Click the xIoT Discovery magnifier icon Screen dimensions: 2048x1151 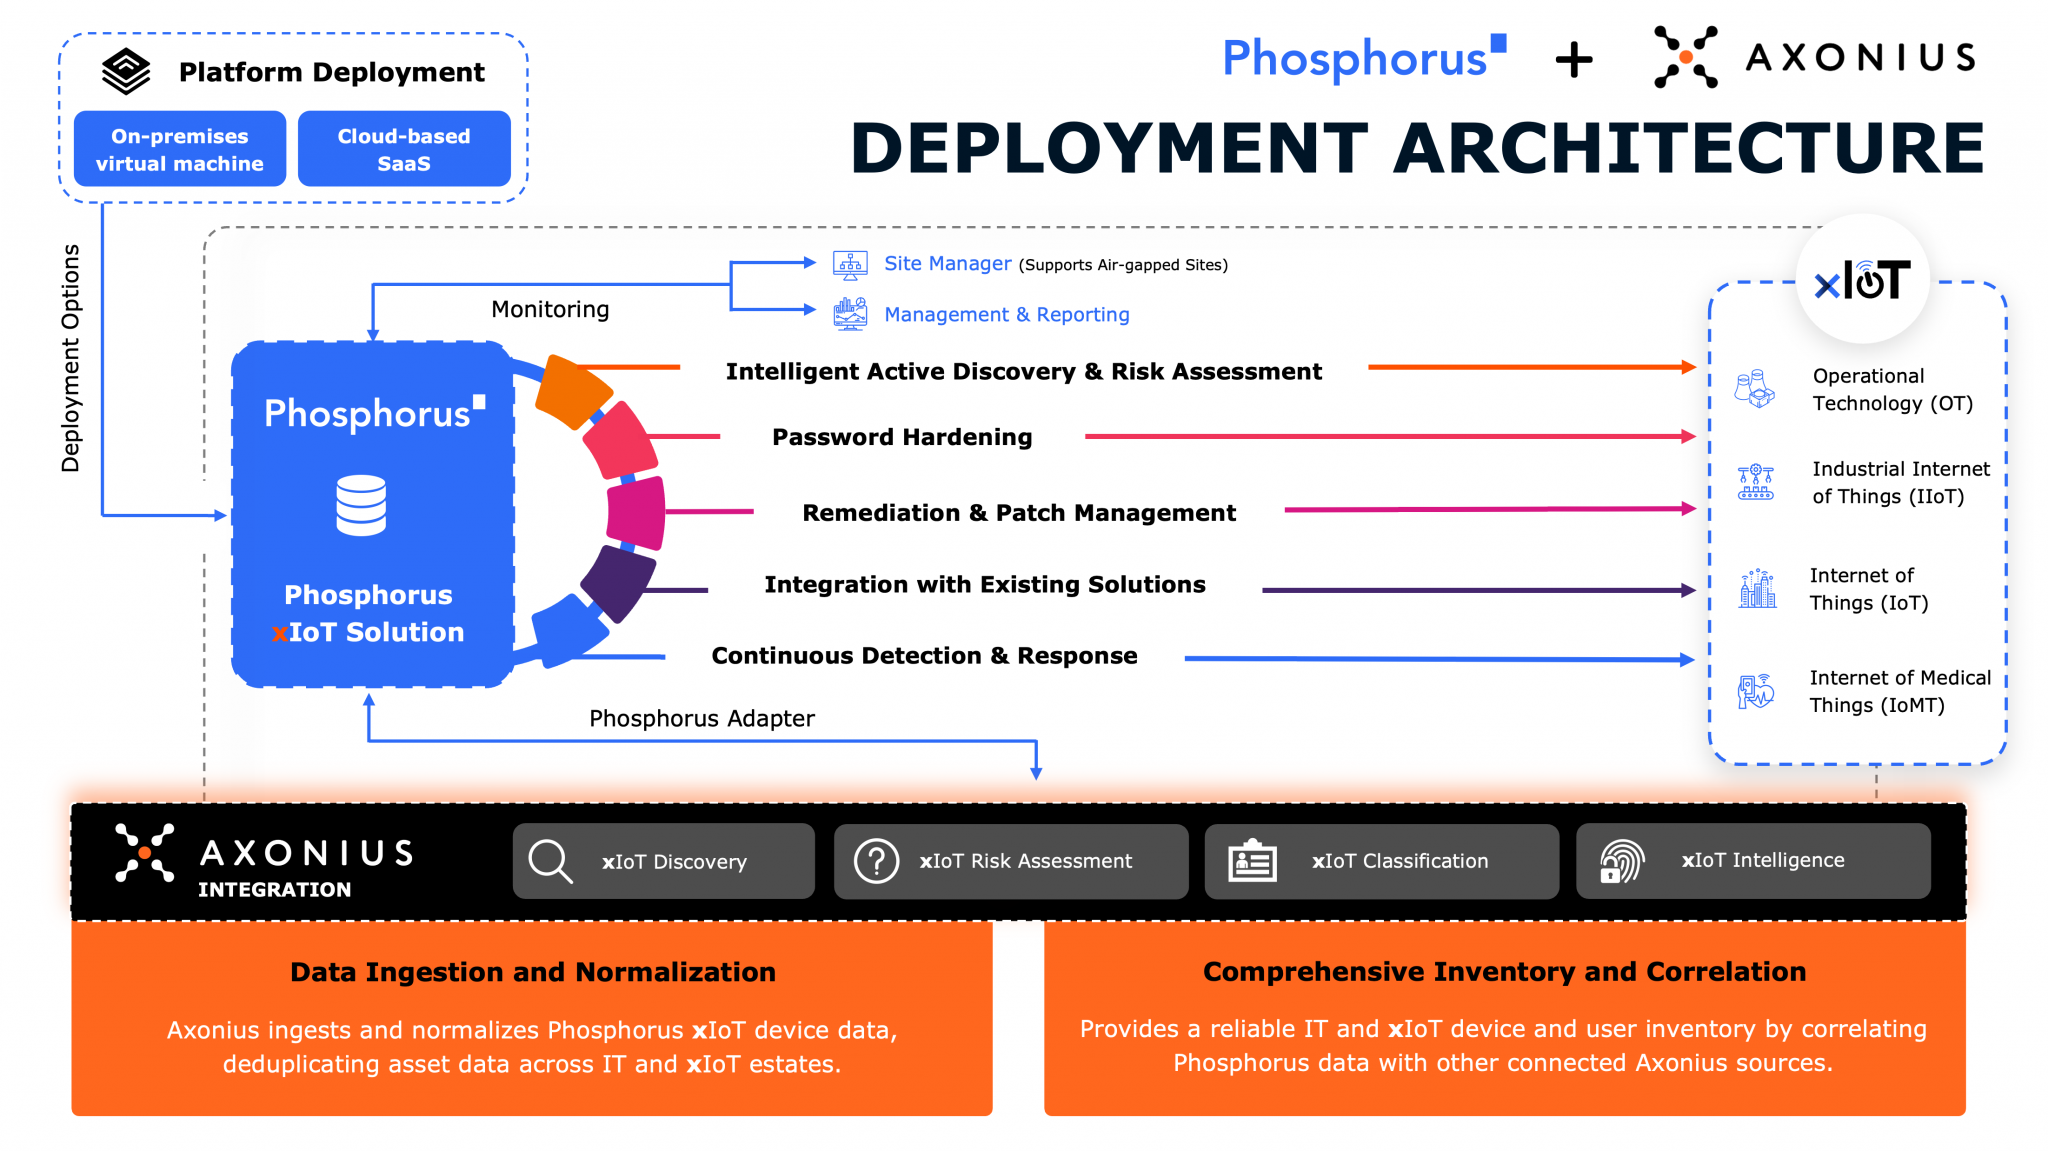click(x=549, y=861)
